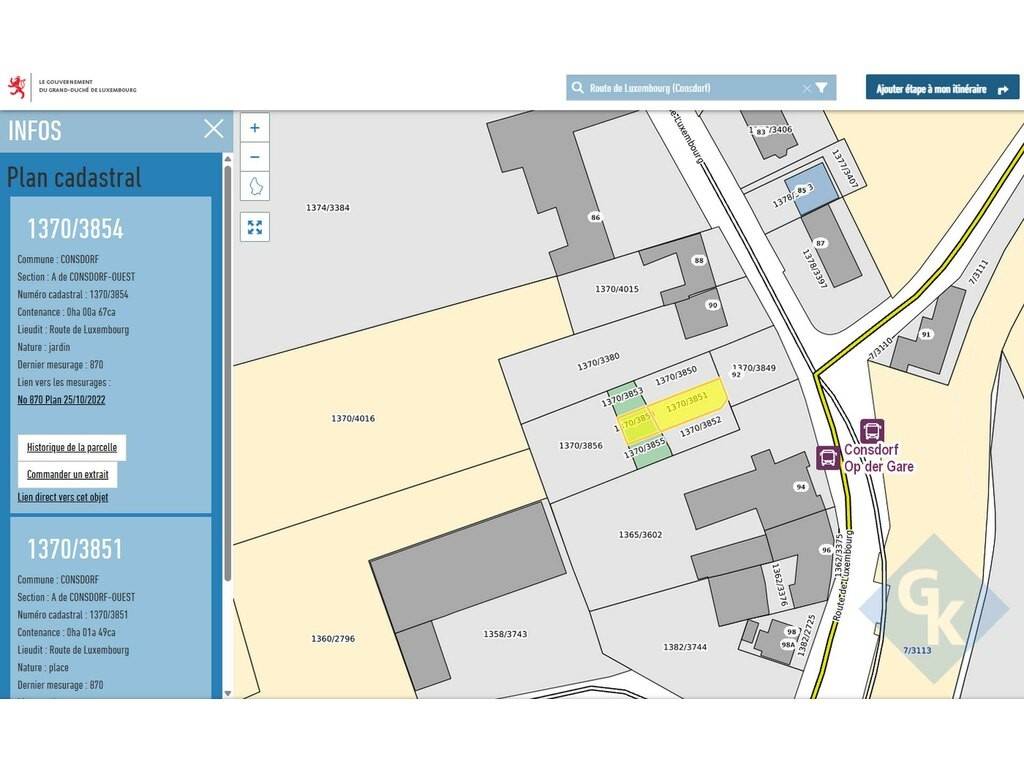Image resolution: width=1024 pixels, height=768 pixels.
Task: Zoom in the map with plus button
Action: (x=255, y=128)
